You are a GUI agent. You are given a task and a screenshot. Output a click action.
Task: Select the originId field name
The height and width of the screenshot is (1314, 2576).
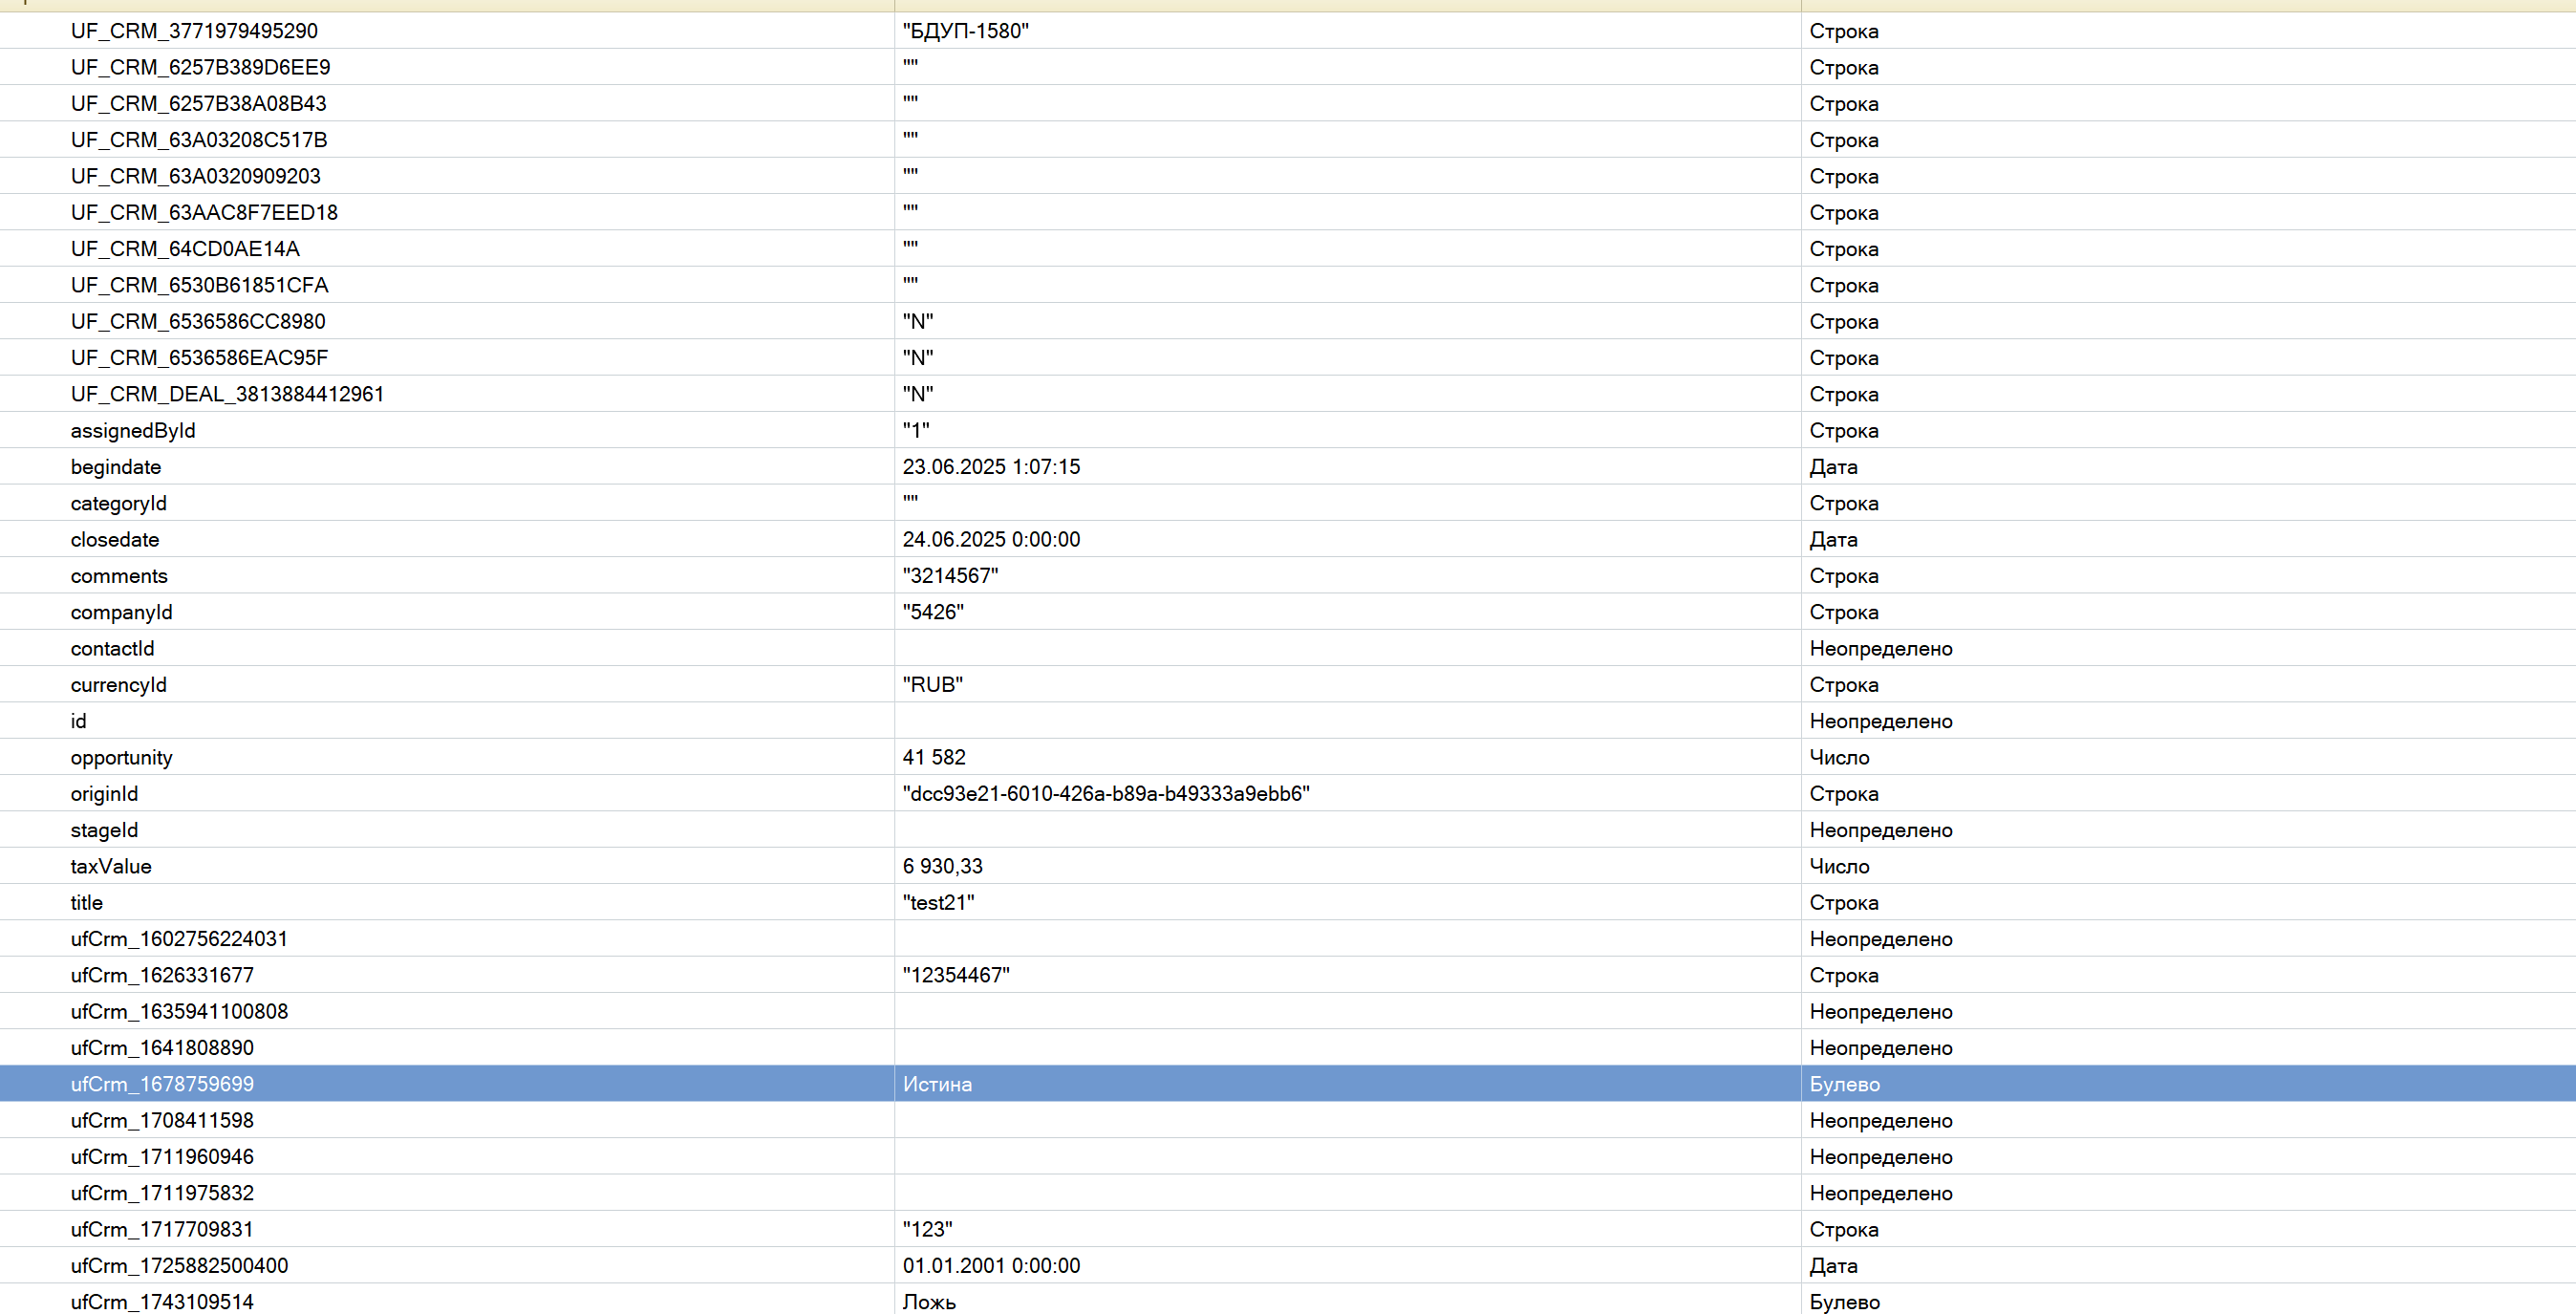(x=105, y=794)
